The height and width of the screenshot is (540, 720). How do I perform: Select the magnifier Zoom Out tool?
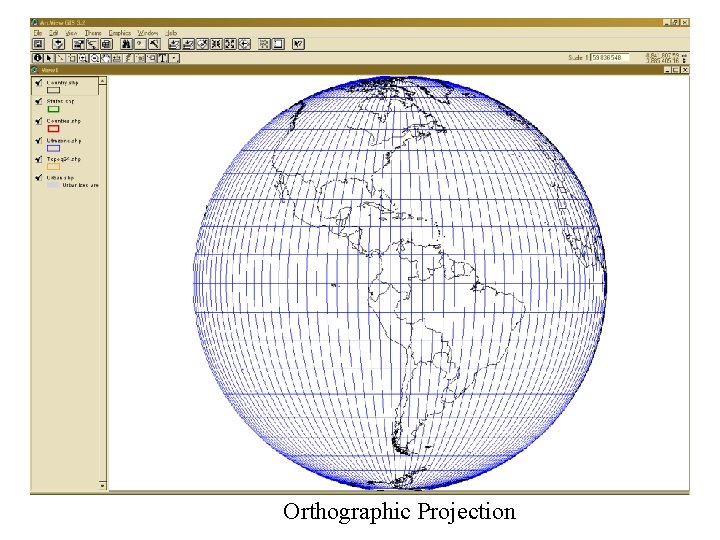tap(95, 58)
